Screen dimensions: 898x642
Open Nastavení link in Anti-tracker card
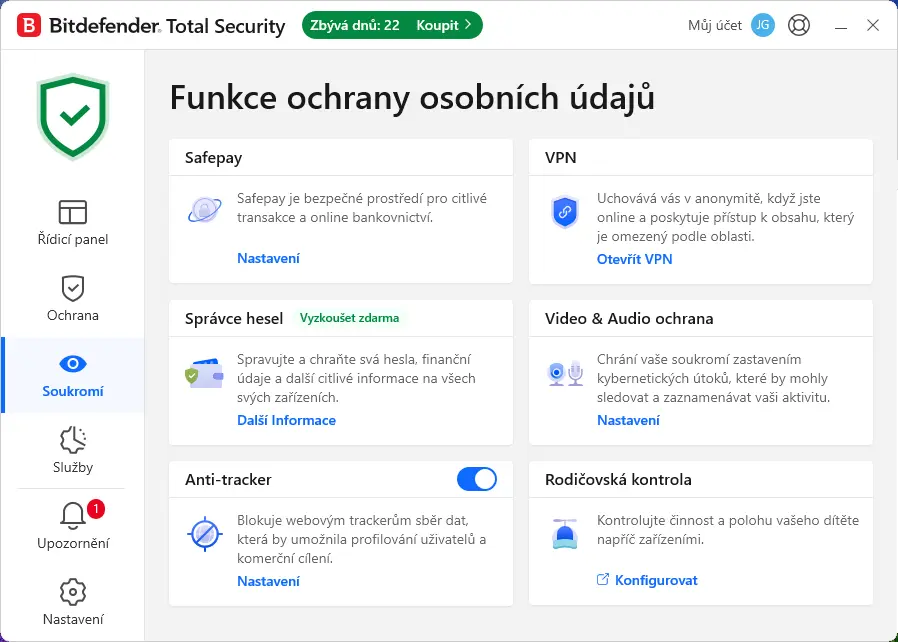[268, 581]
